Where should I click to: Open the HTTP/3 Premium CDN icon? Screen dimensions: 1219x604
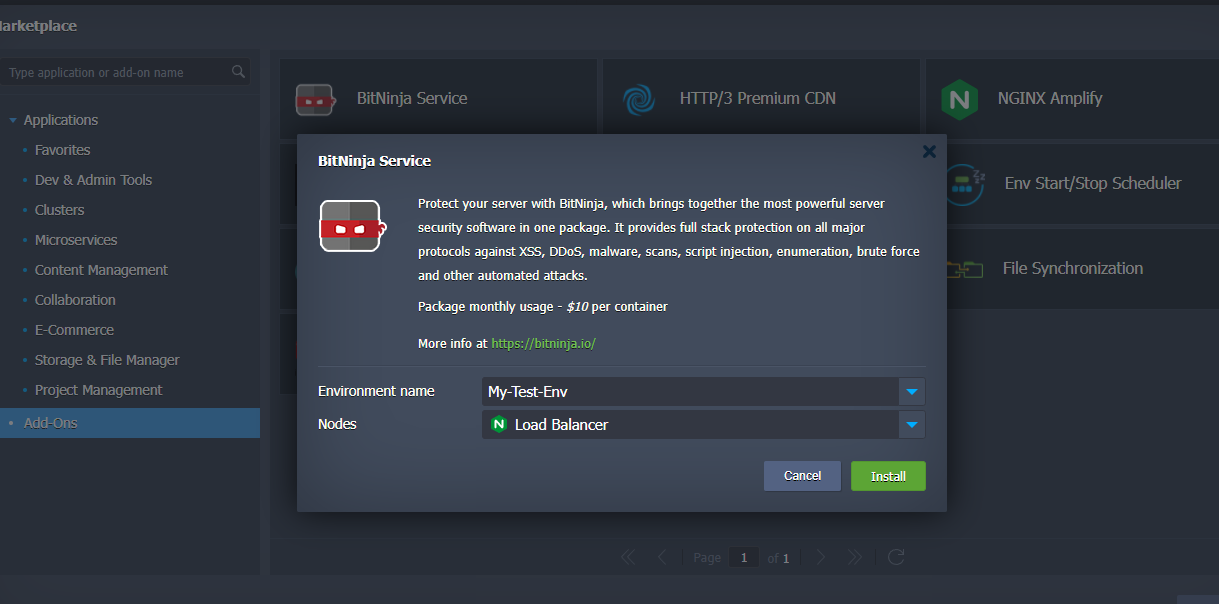638,99
